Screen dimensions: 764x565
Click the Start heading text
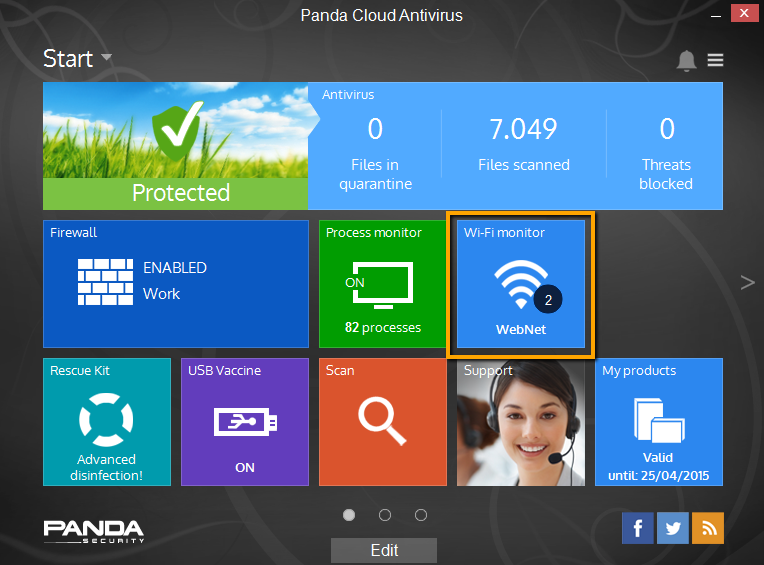click(x=68, y=59)
